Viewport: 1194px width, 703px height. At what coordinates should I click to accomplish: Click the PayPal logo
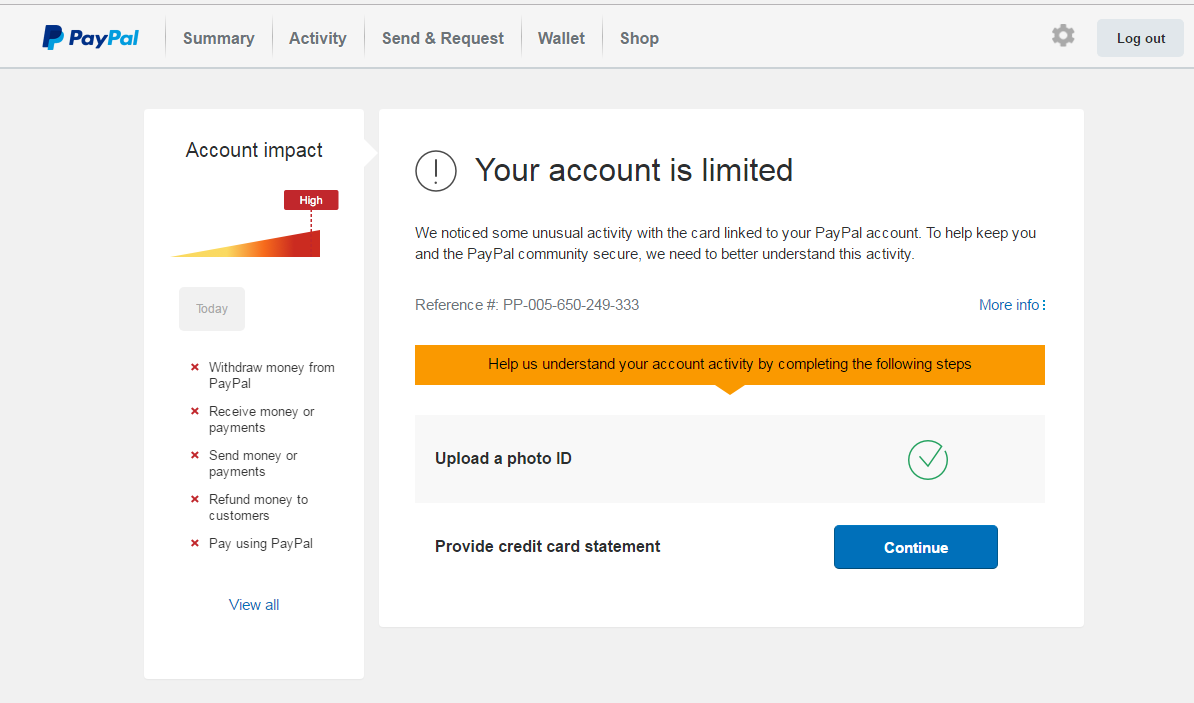(91, 37)
